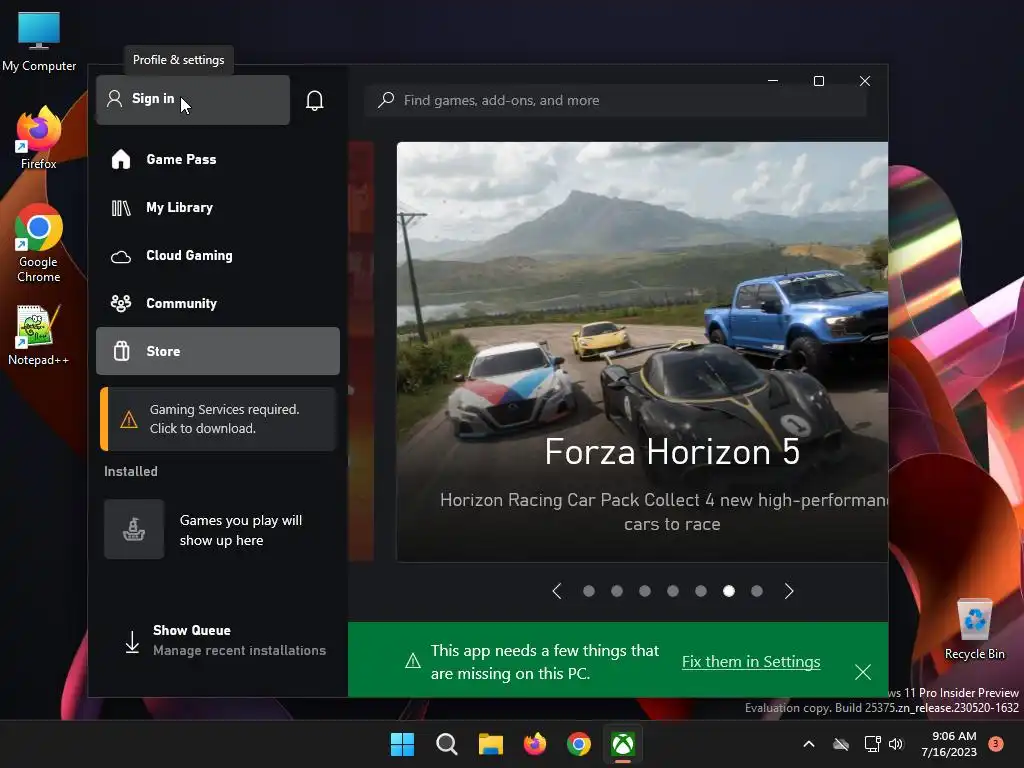
Task: Click the search magnifier icon
Action: pos(386,100)
